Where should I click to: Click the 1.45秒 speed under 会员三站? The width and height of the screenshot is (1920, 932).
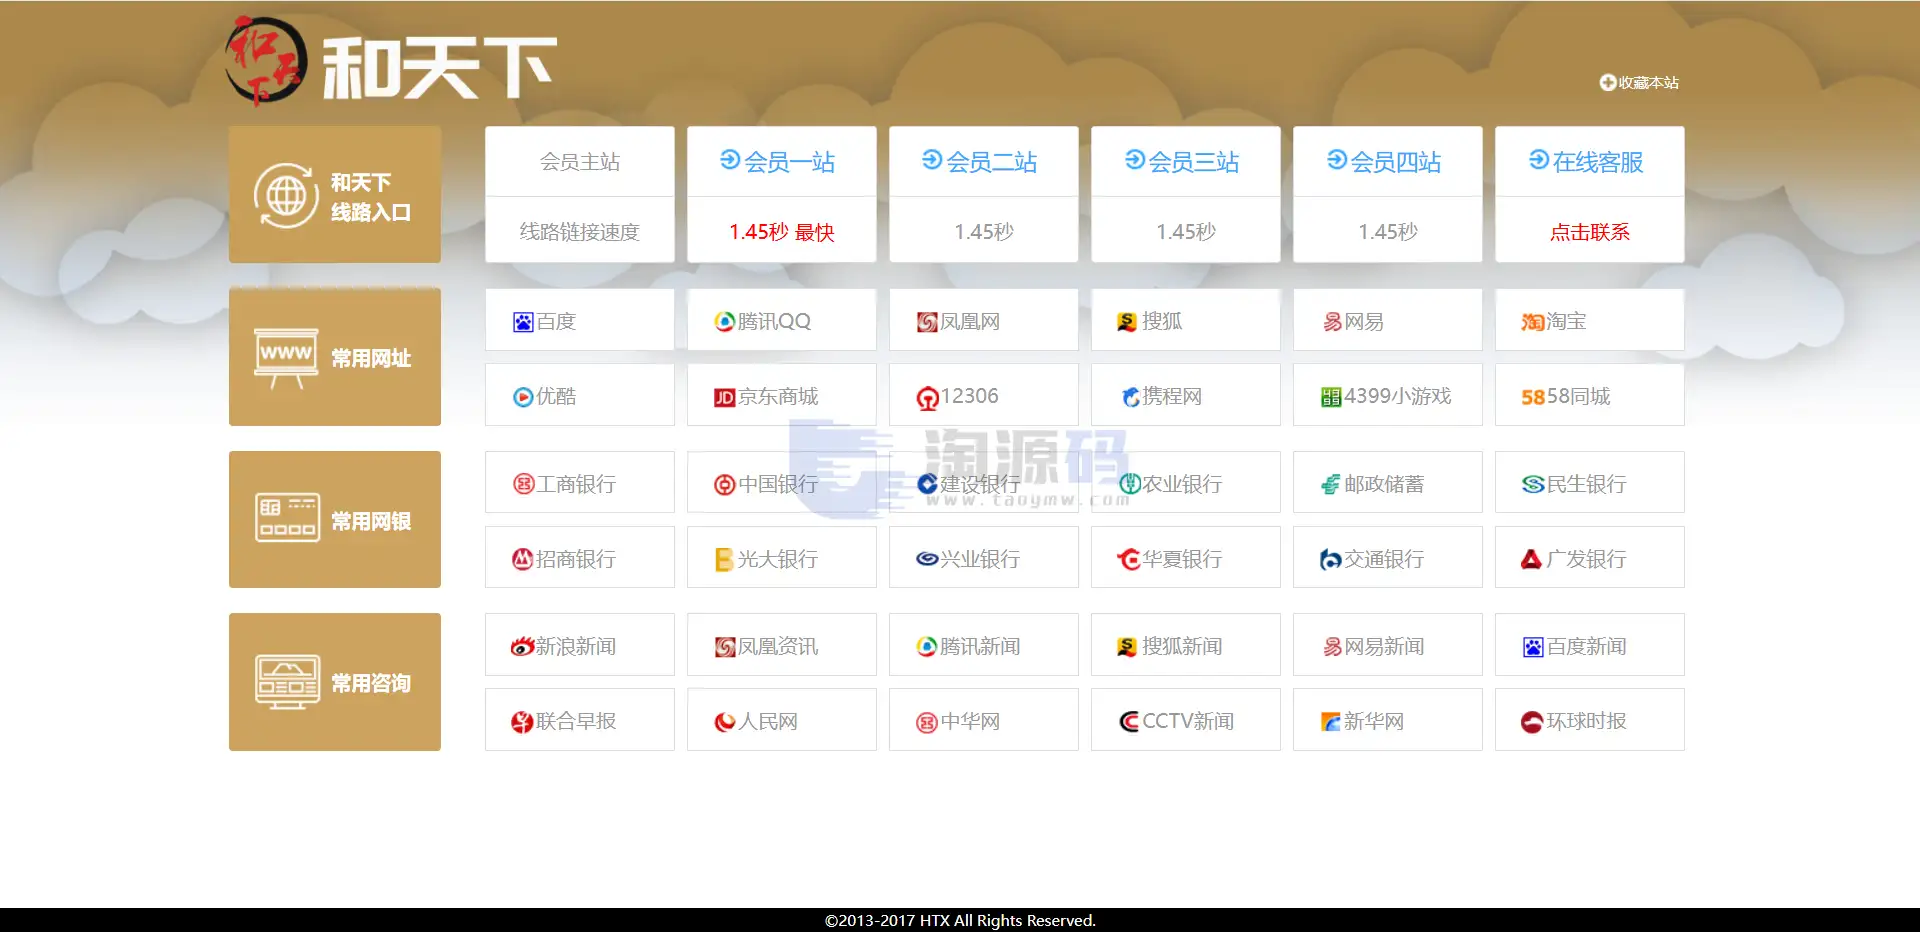pyautogui.click(x=1185, y=232)
